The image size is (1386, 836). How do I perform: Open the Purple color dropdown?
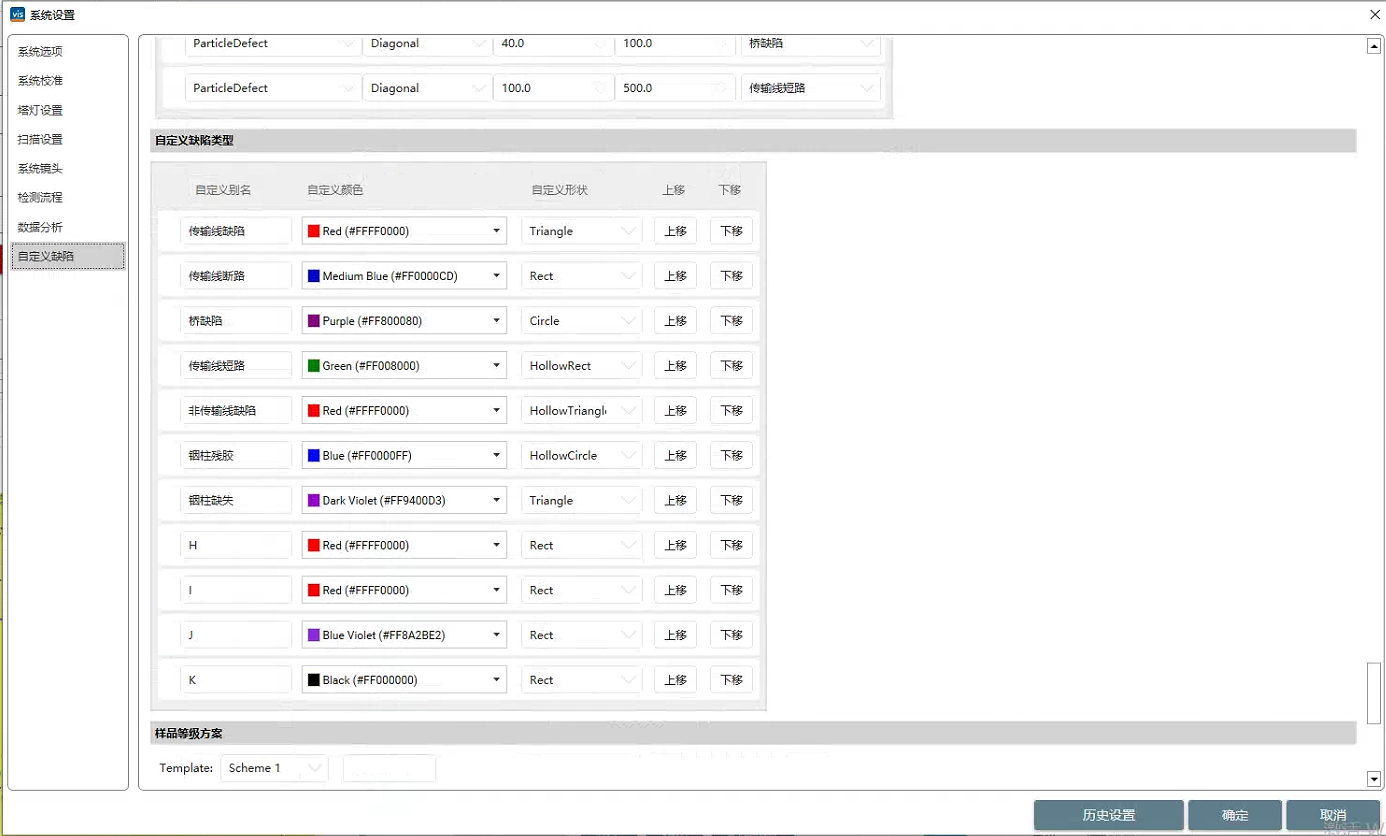click(404, 321)
